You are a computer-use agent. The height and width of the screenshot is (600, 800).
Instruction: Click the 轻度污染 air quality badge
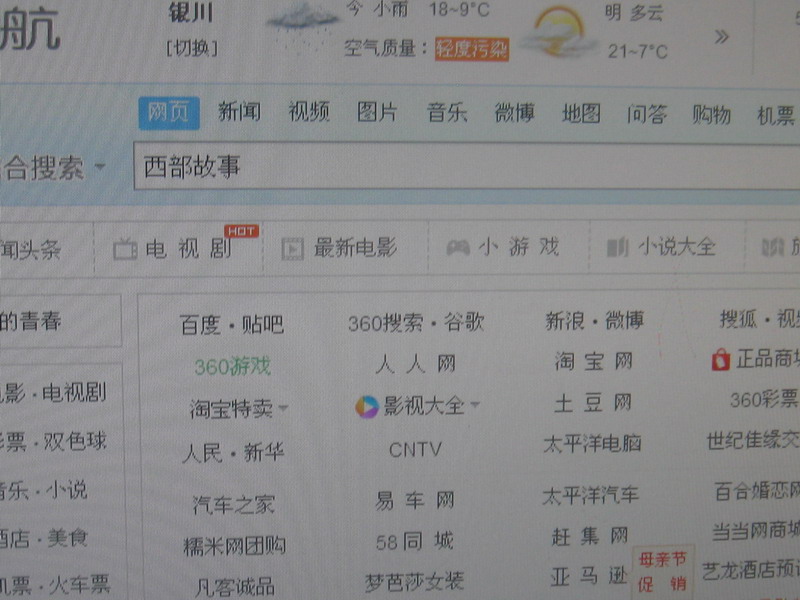[x=471, y=48]
